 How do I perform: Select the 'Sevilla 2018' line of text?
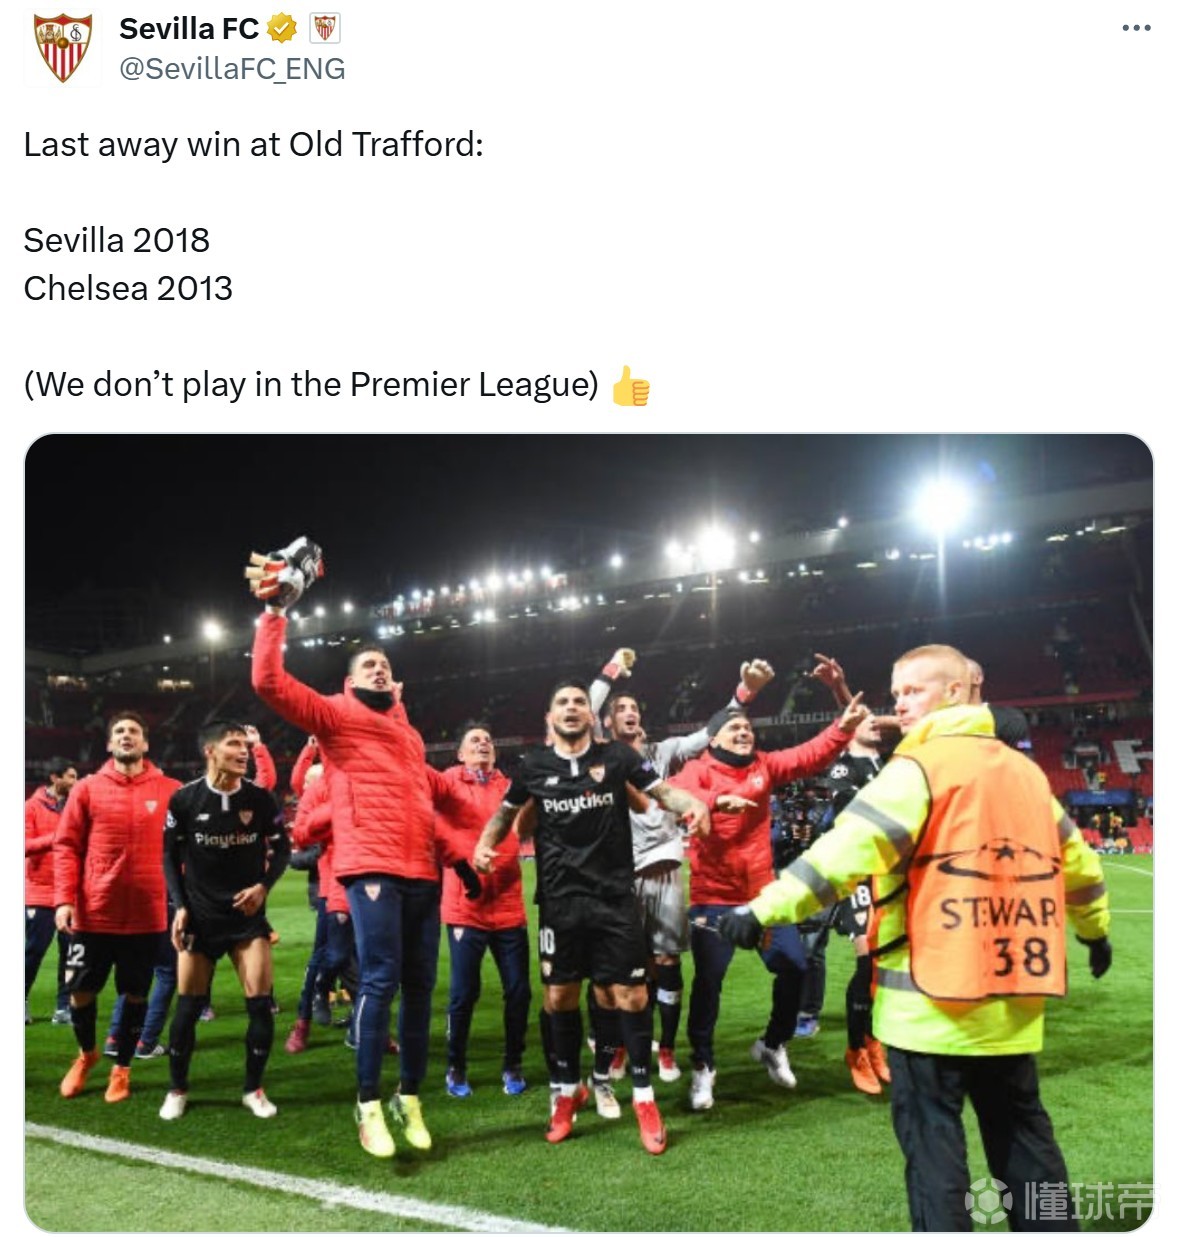point(117,240)
